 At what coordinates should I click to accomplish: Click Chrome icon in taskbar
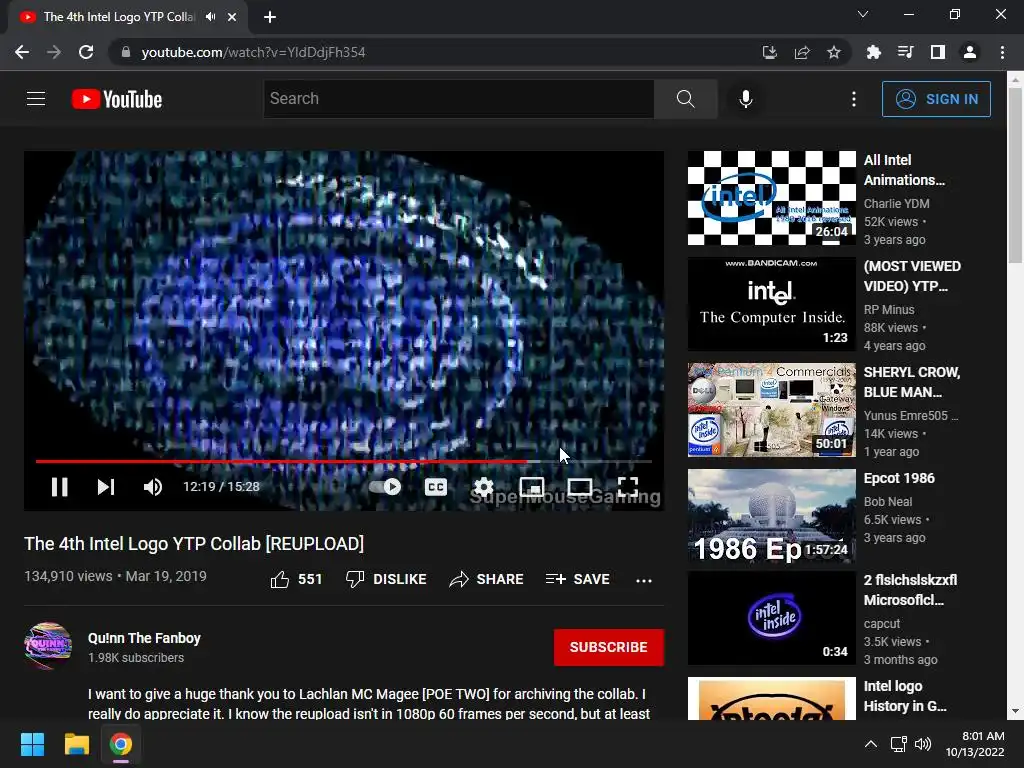point(121,744)
